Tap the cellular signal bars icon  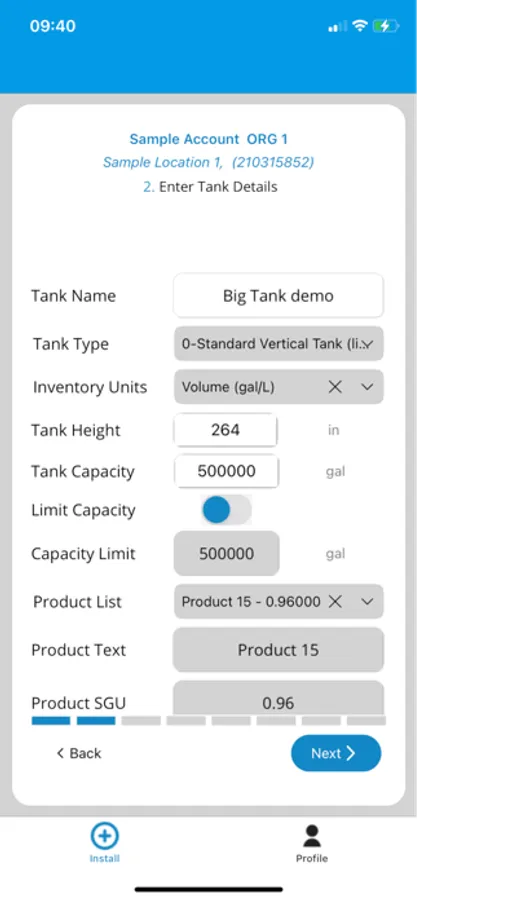[x=338, y=26]
